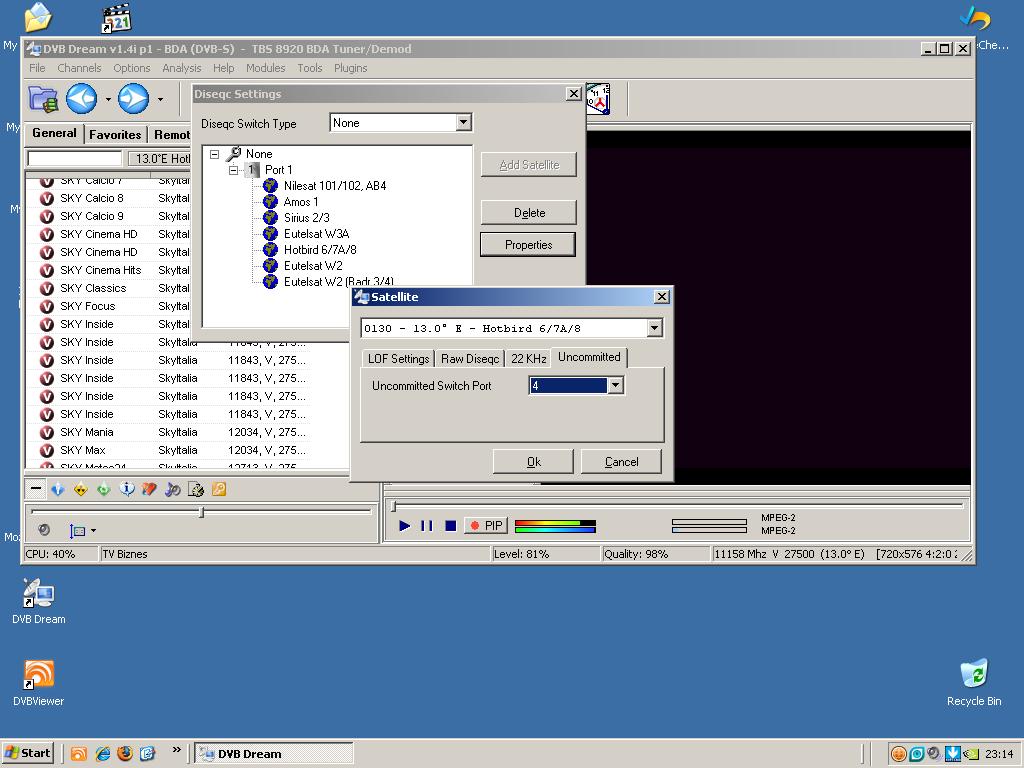Click the red tag icon below channel list
Screen dimensions: 1024x768
(x=150, y=488)
